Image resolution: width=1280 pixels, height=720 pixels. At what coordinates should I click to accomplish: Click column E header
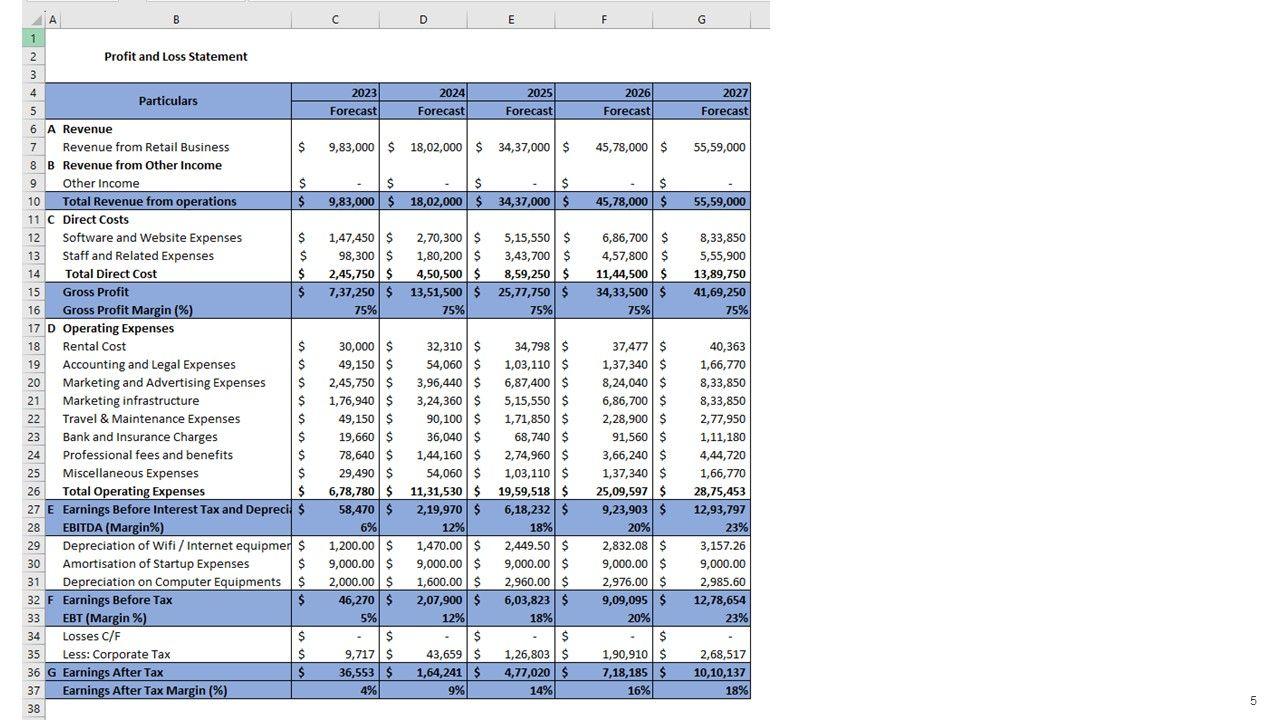pos(511,20)
